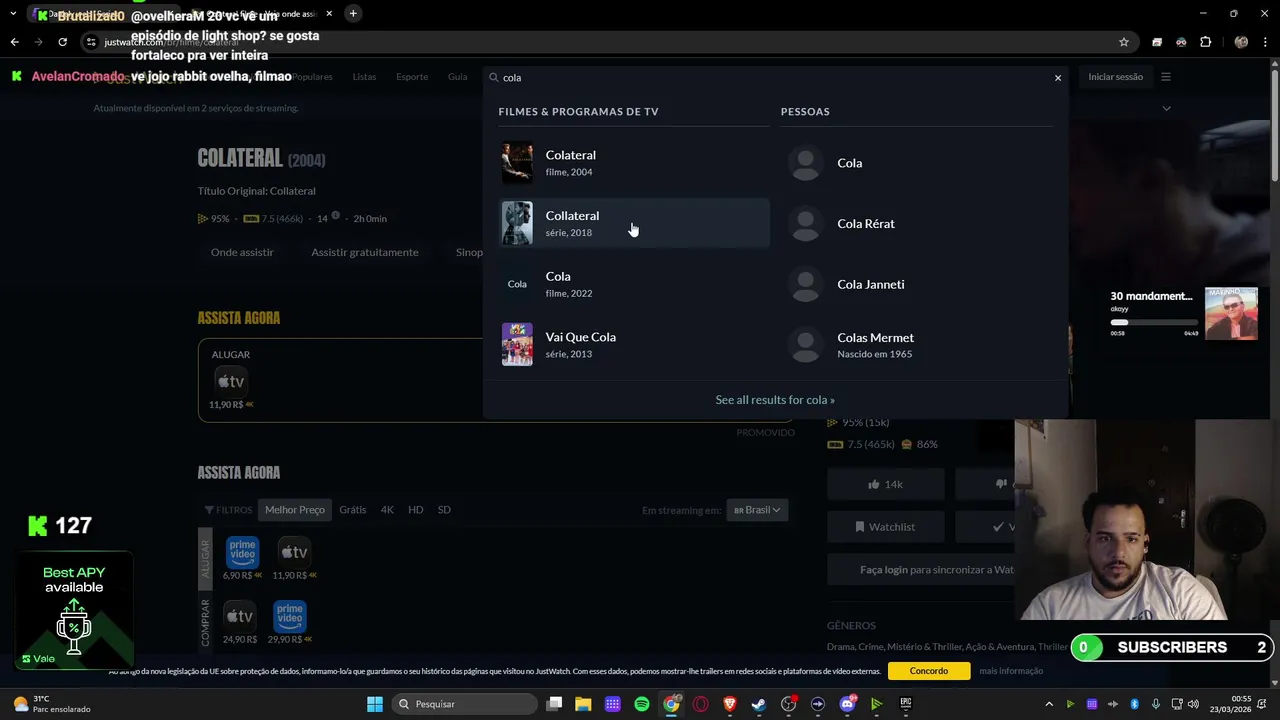Select the person result 'Cola'
The width and height of the screenshot is (1280, 720).
click(x=917, y=163)
